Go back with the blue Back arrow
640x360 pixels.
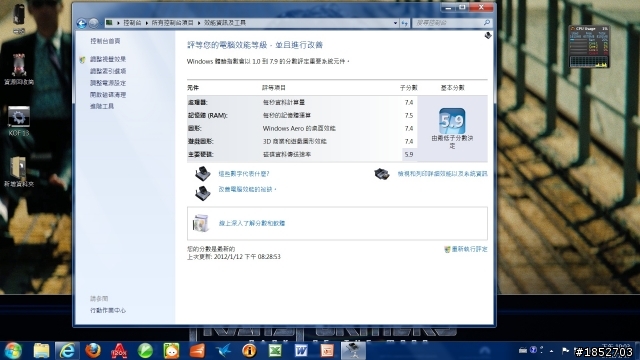[81, 23]
